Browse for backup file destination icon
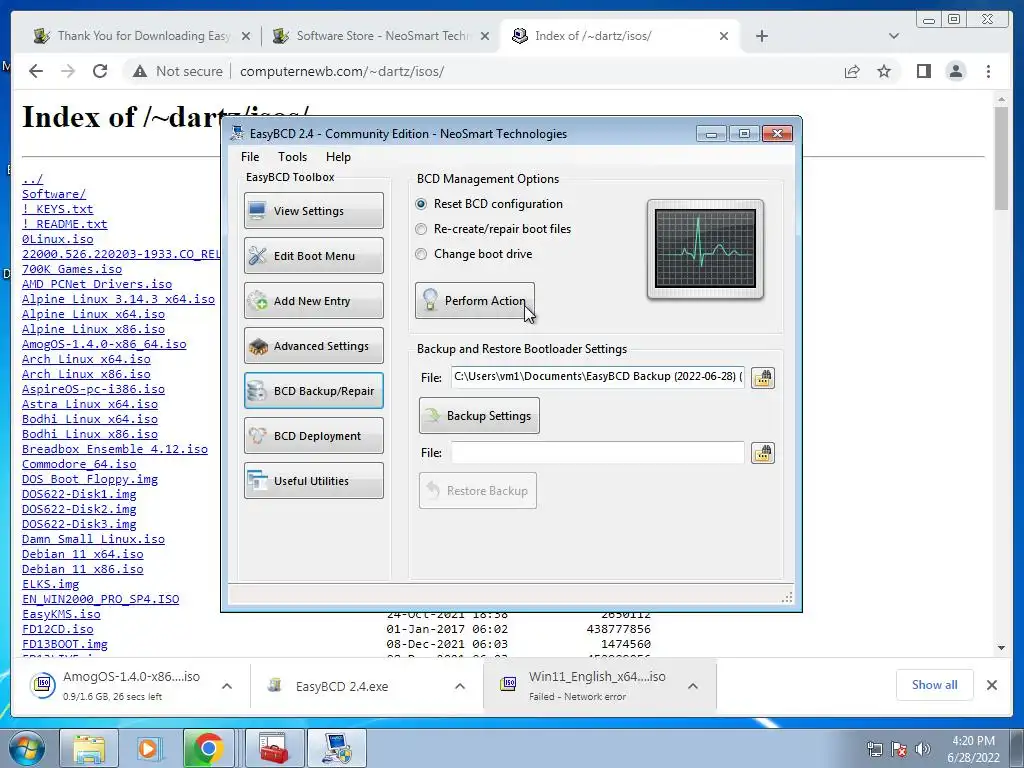 click(763, 377)
